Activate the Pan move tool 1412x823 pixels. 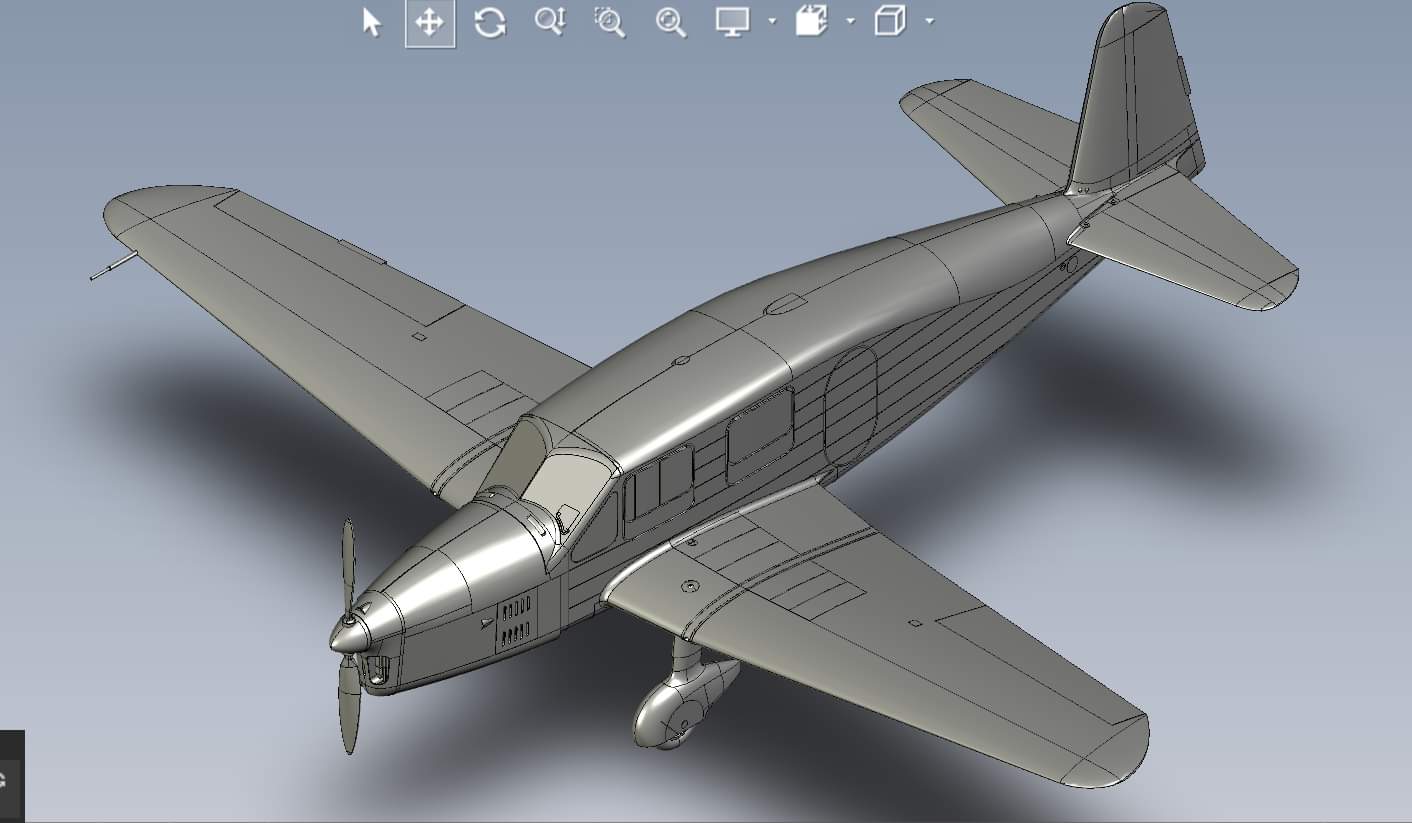pos(430,23)
